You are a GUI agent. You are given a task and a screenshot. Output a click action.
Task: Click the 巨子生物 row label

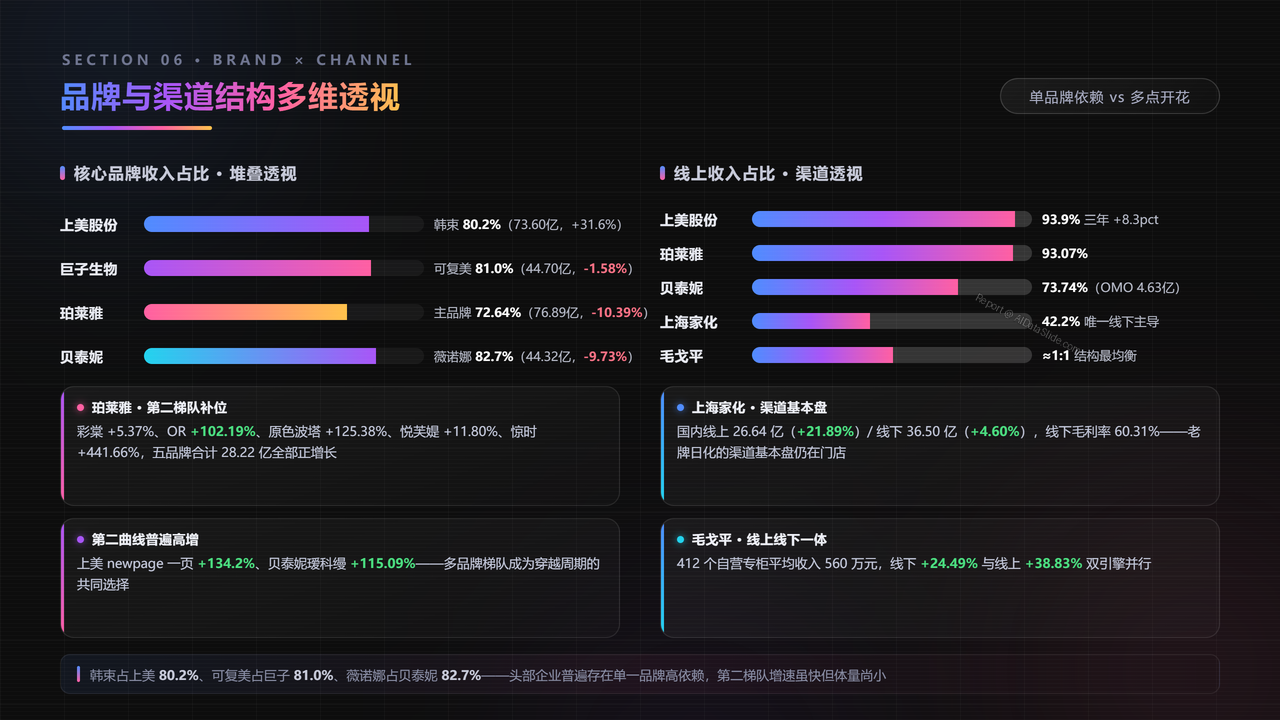(x=89, y=269)
